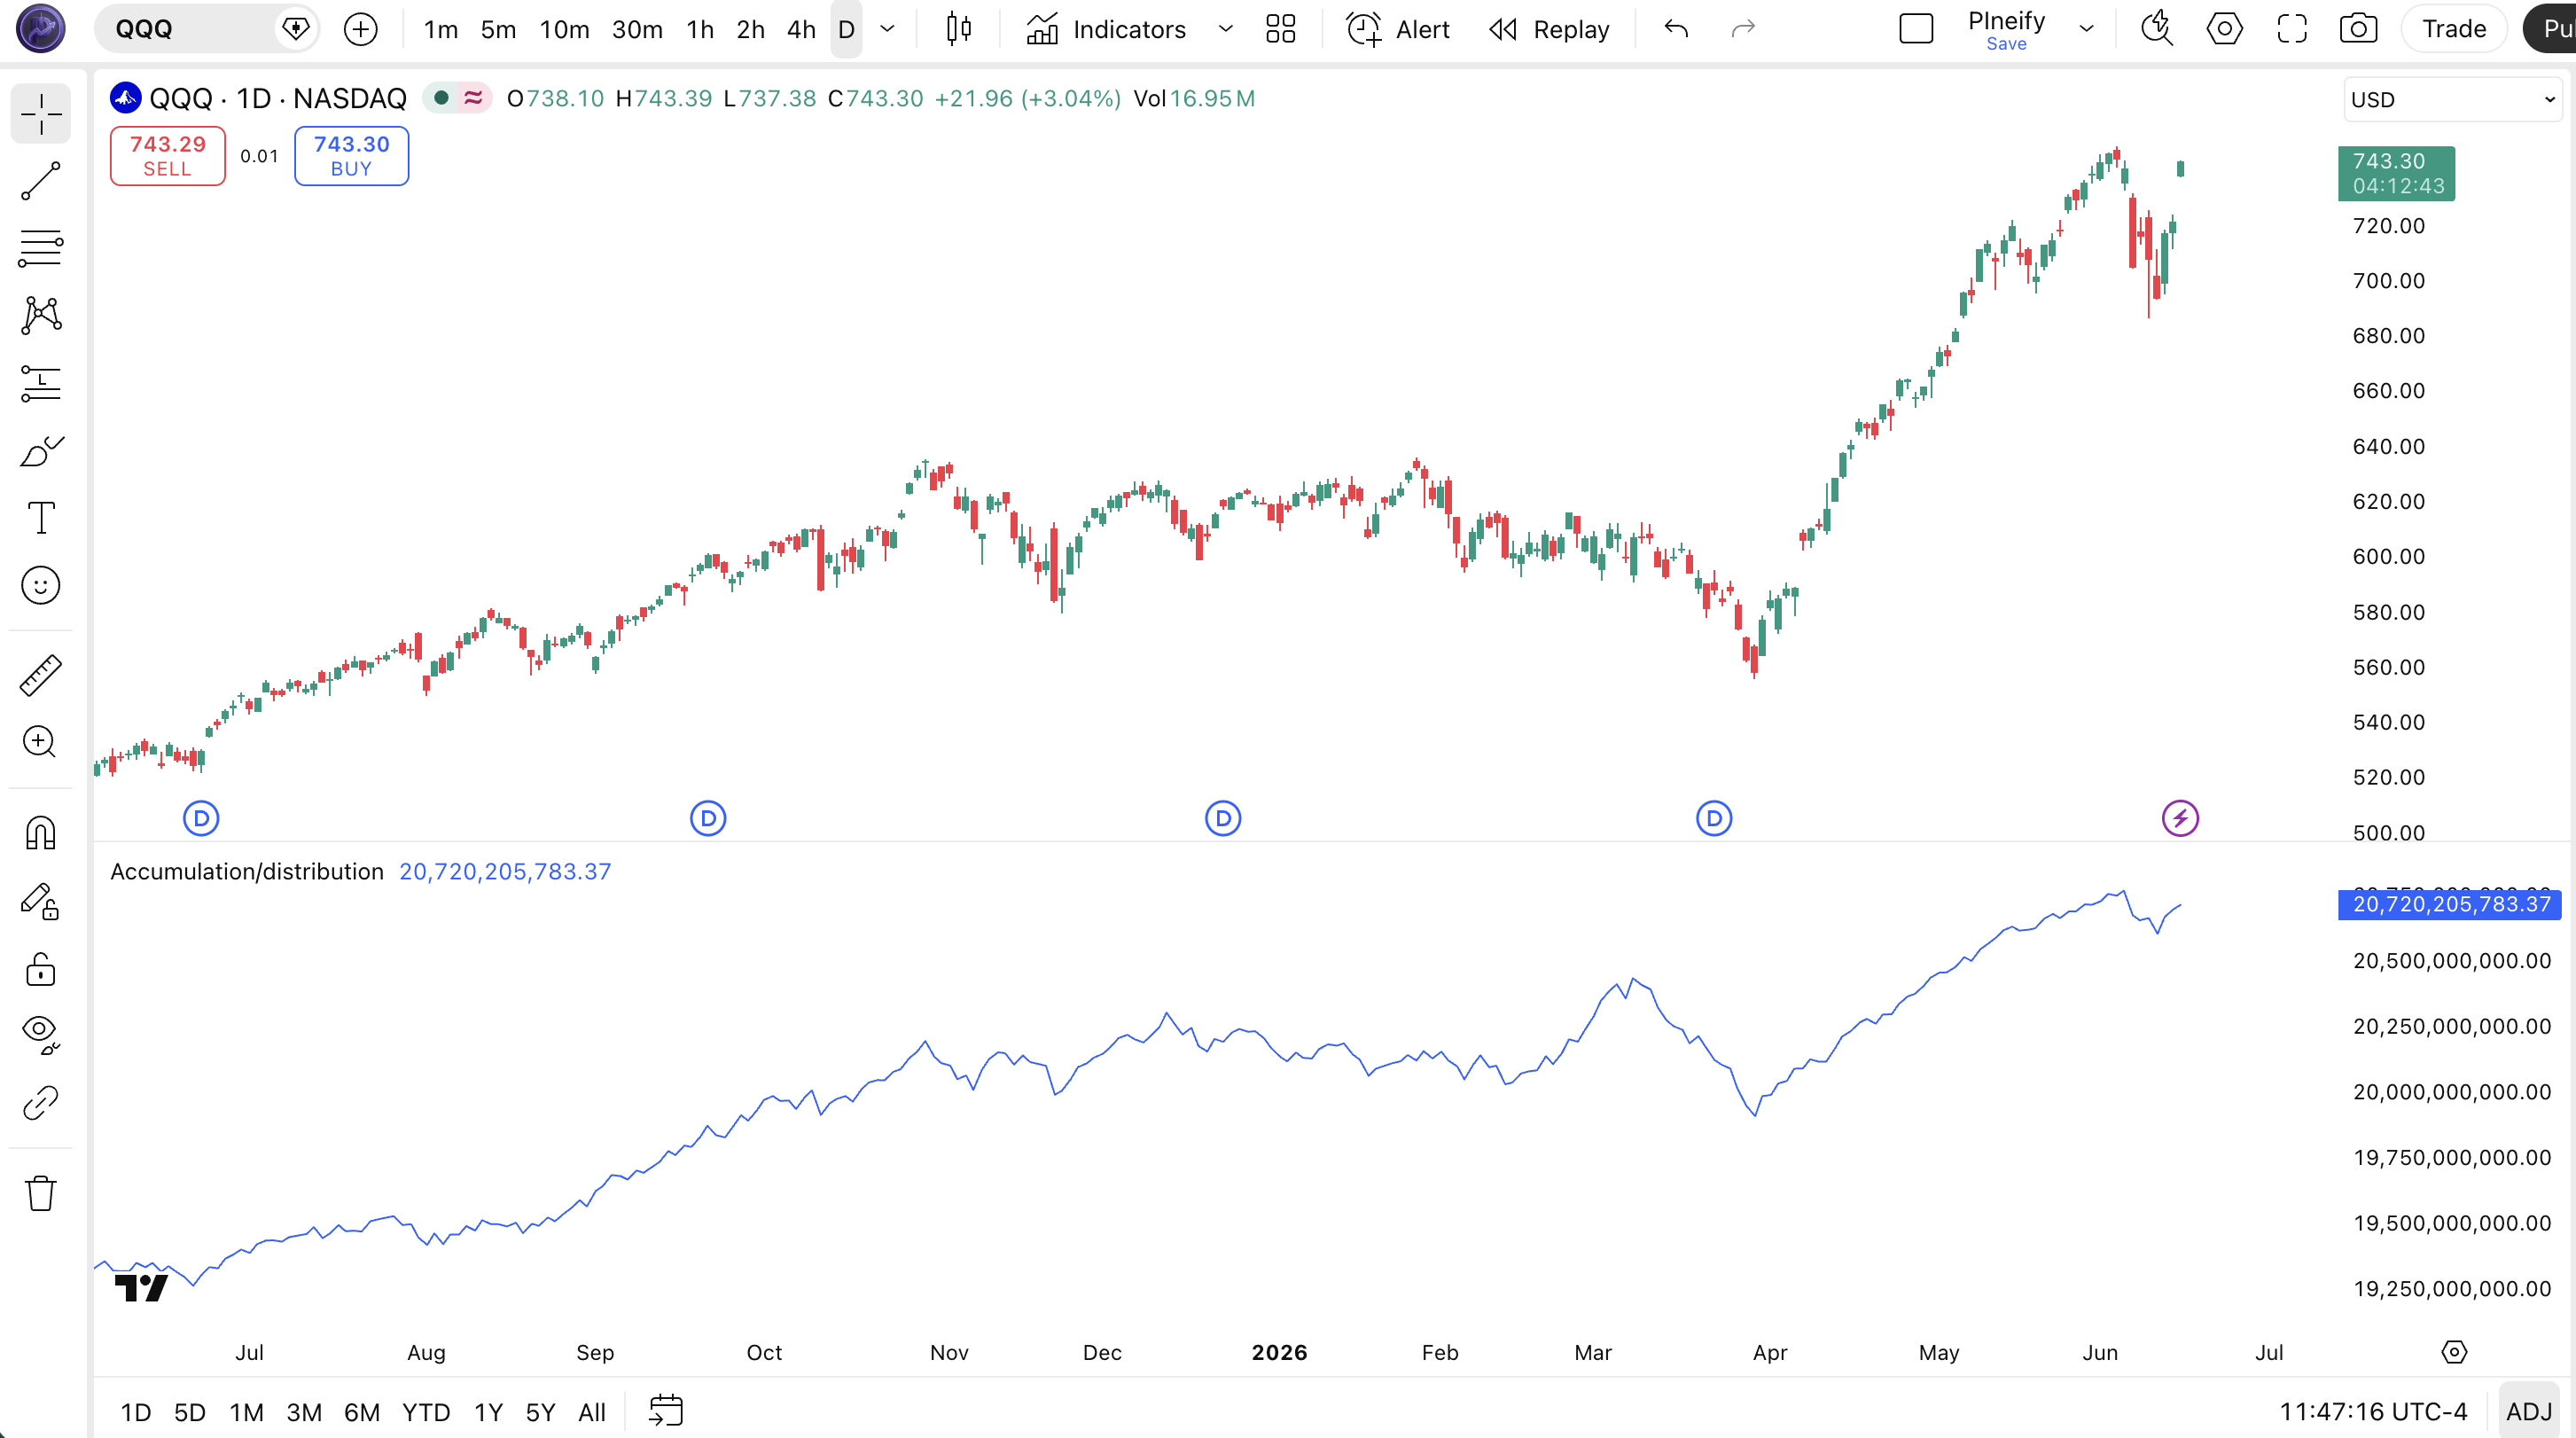Open forecasting and measurement position tools
Screen dimensions: 2576x1438
pos(41,383)
